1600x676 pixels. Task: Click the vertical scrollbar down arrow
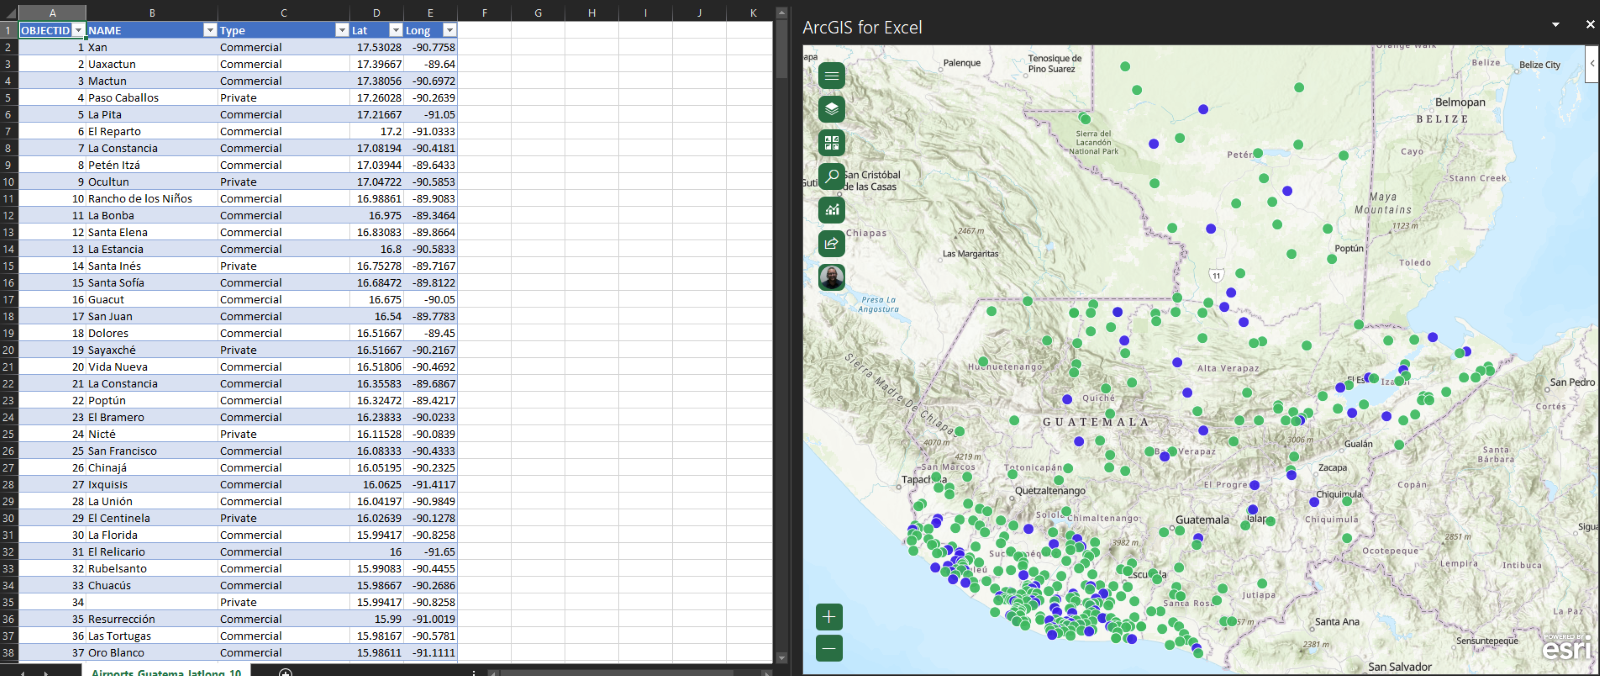tap(782, 658)
